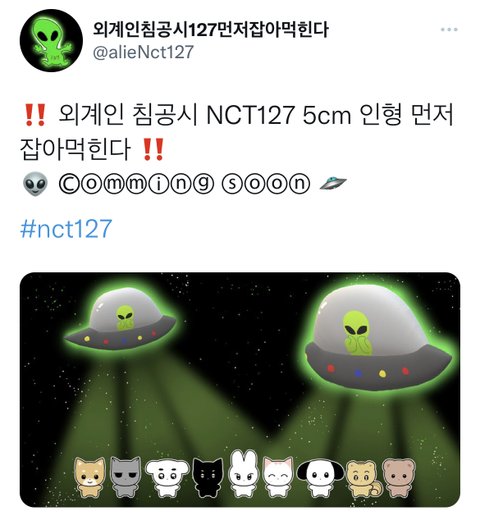
Task: Click the grey grumpy cat doll
Action: [125, 477]
